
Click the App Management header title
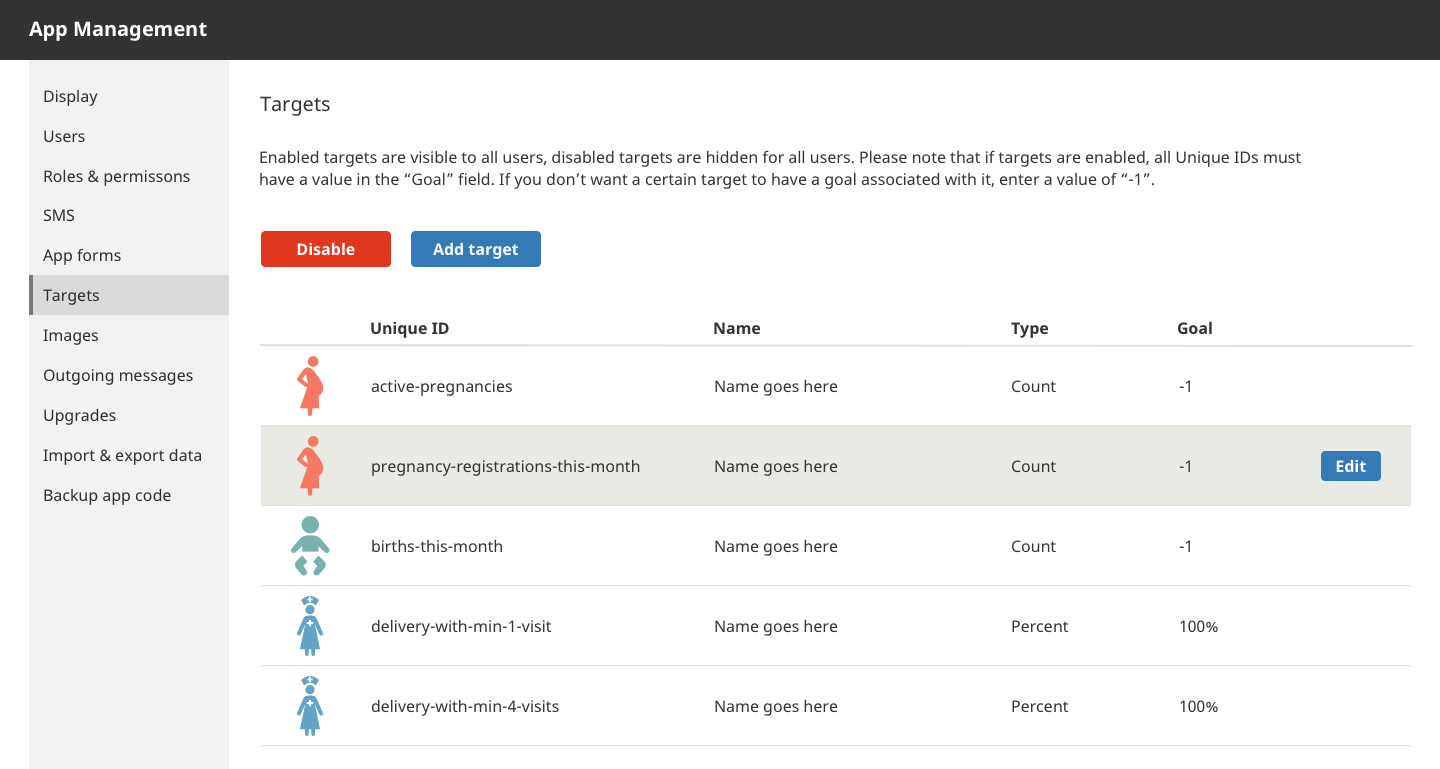point(118,29)
